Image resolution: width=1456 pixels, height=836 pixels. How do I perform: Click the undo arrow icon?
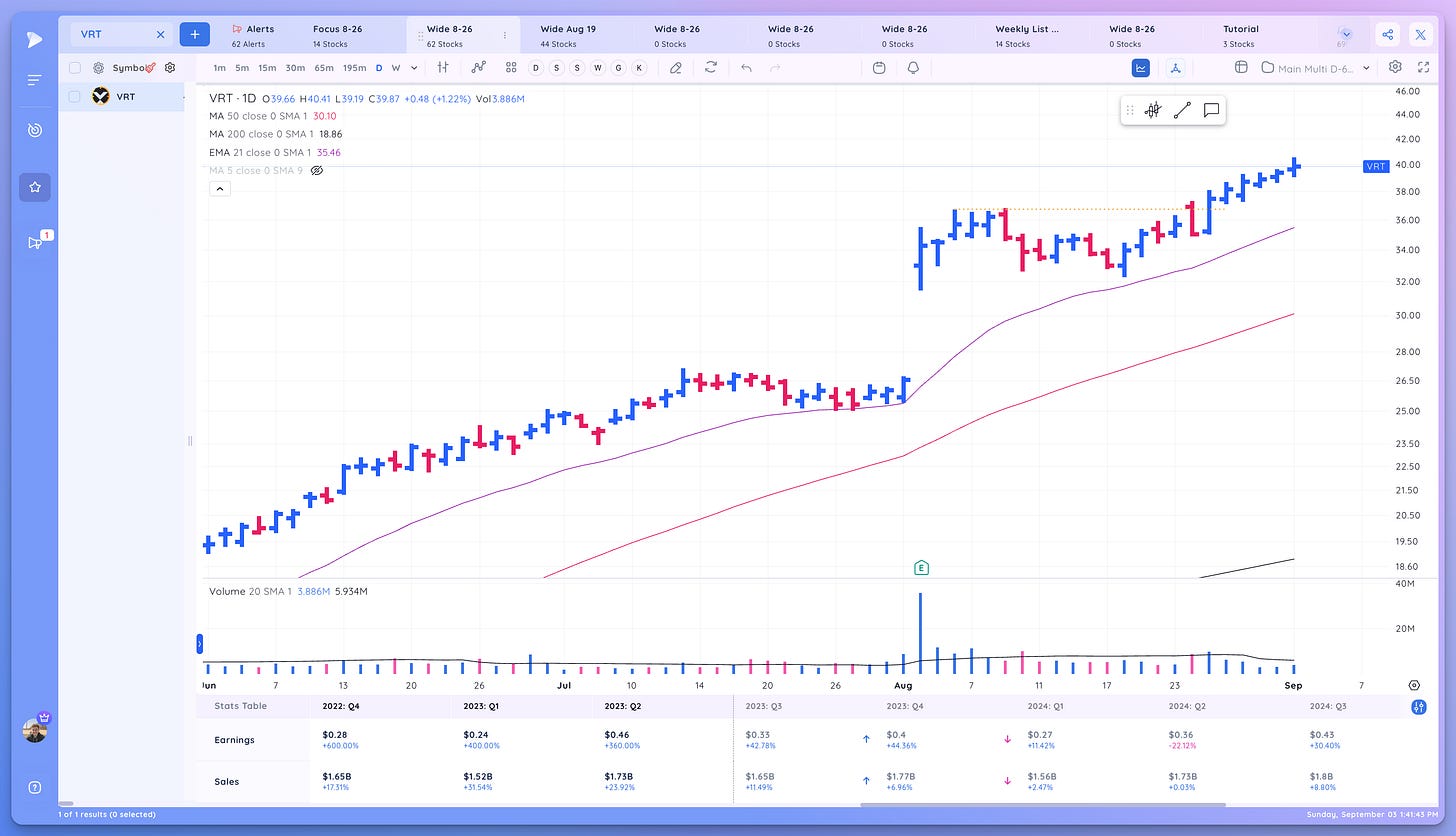(x=746, y=68)
